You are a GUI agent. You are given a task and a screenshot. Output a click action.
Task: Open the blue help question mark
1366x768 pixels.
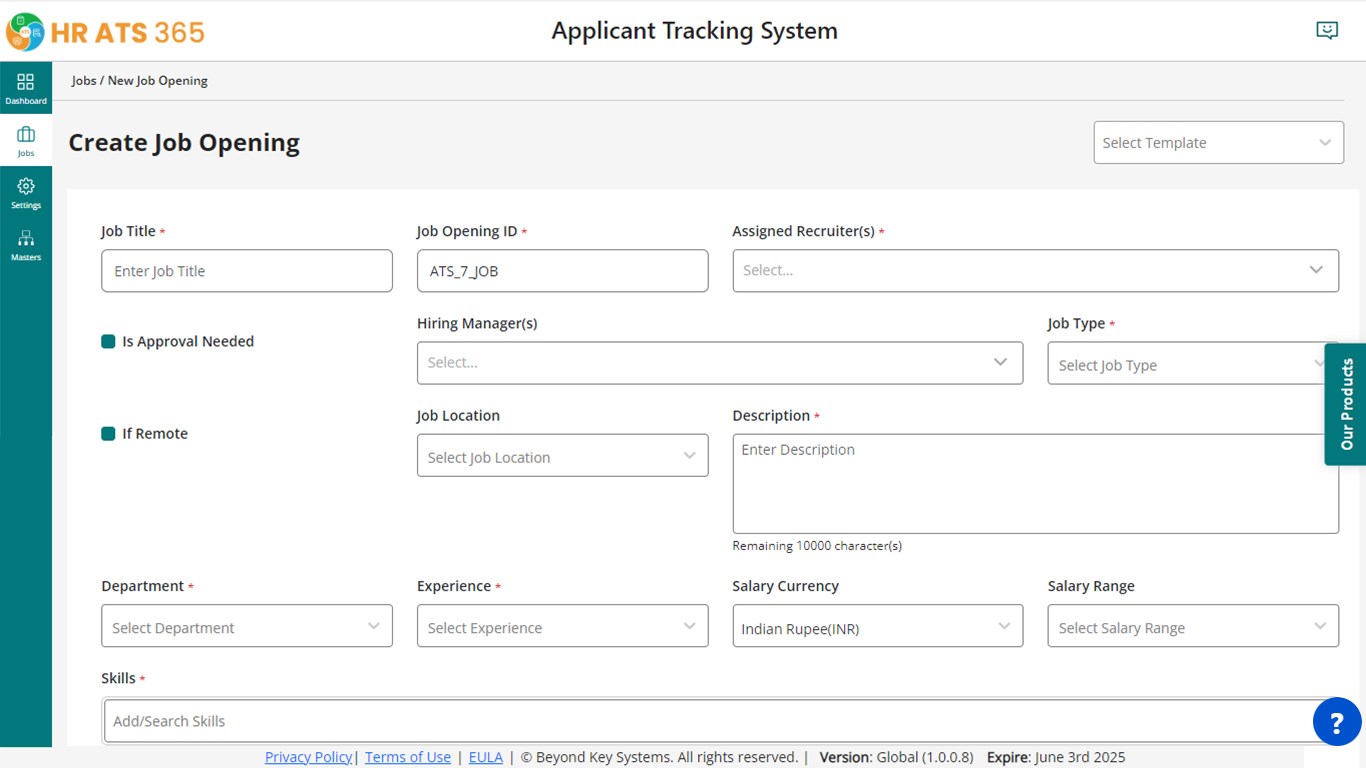click(x=1337, y=721)
